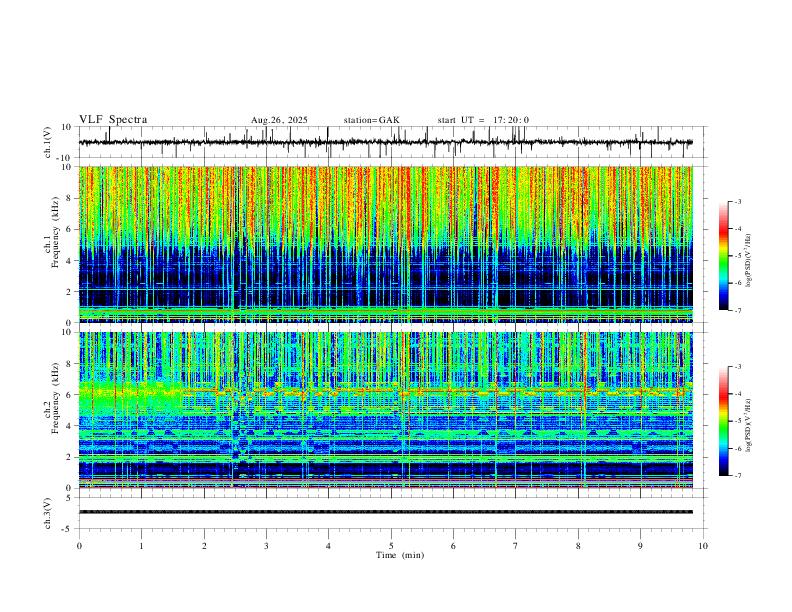Click inside the ch.2 spectrogram panel
The image size is (792, 612).
[x=385, y=410]
